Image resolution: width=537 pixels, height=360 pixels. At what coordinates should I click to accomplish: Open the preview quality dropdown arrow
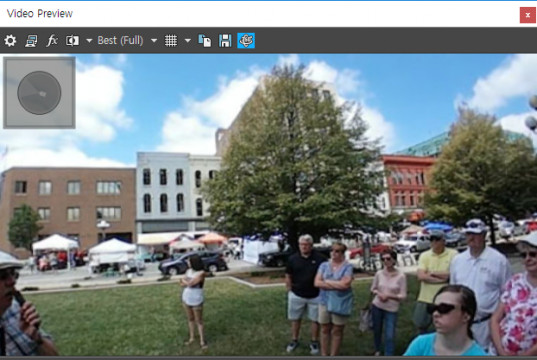pos(154,40)
